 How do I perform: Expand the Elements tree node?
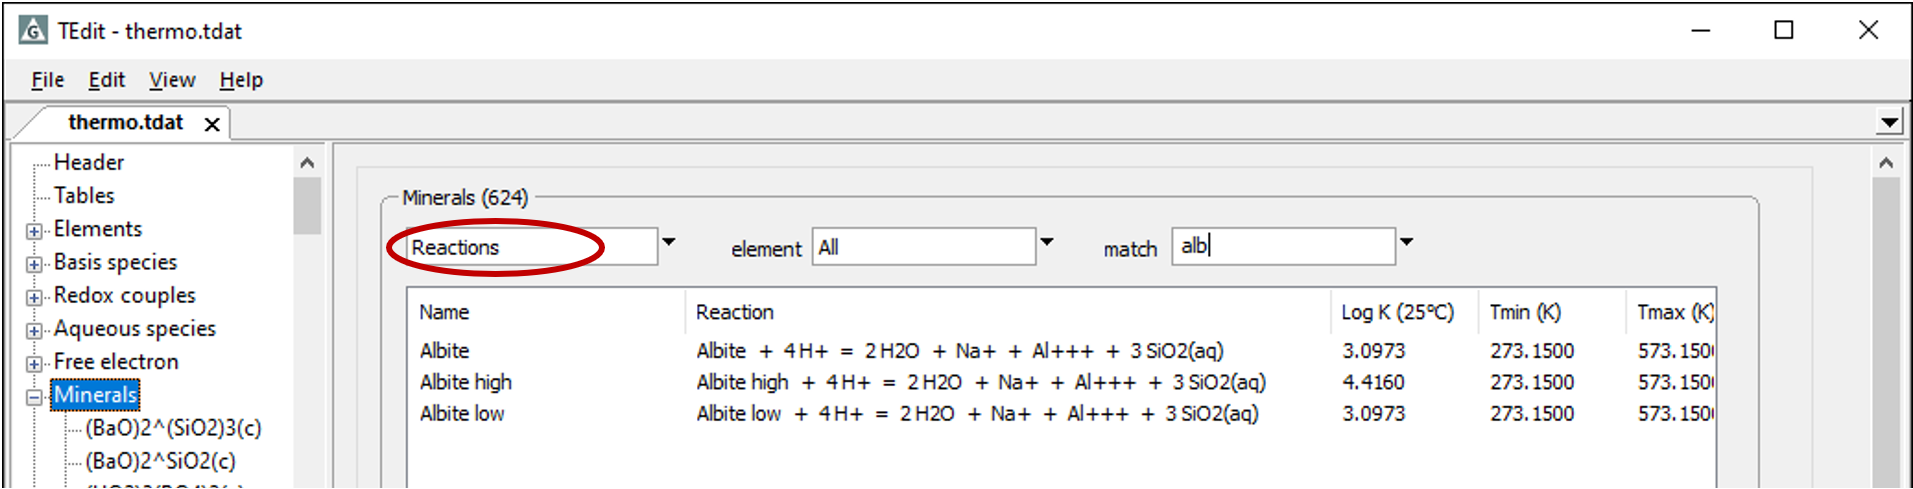[x=34, y=231]
